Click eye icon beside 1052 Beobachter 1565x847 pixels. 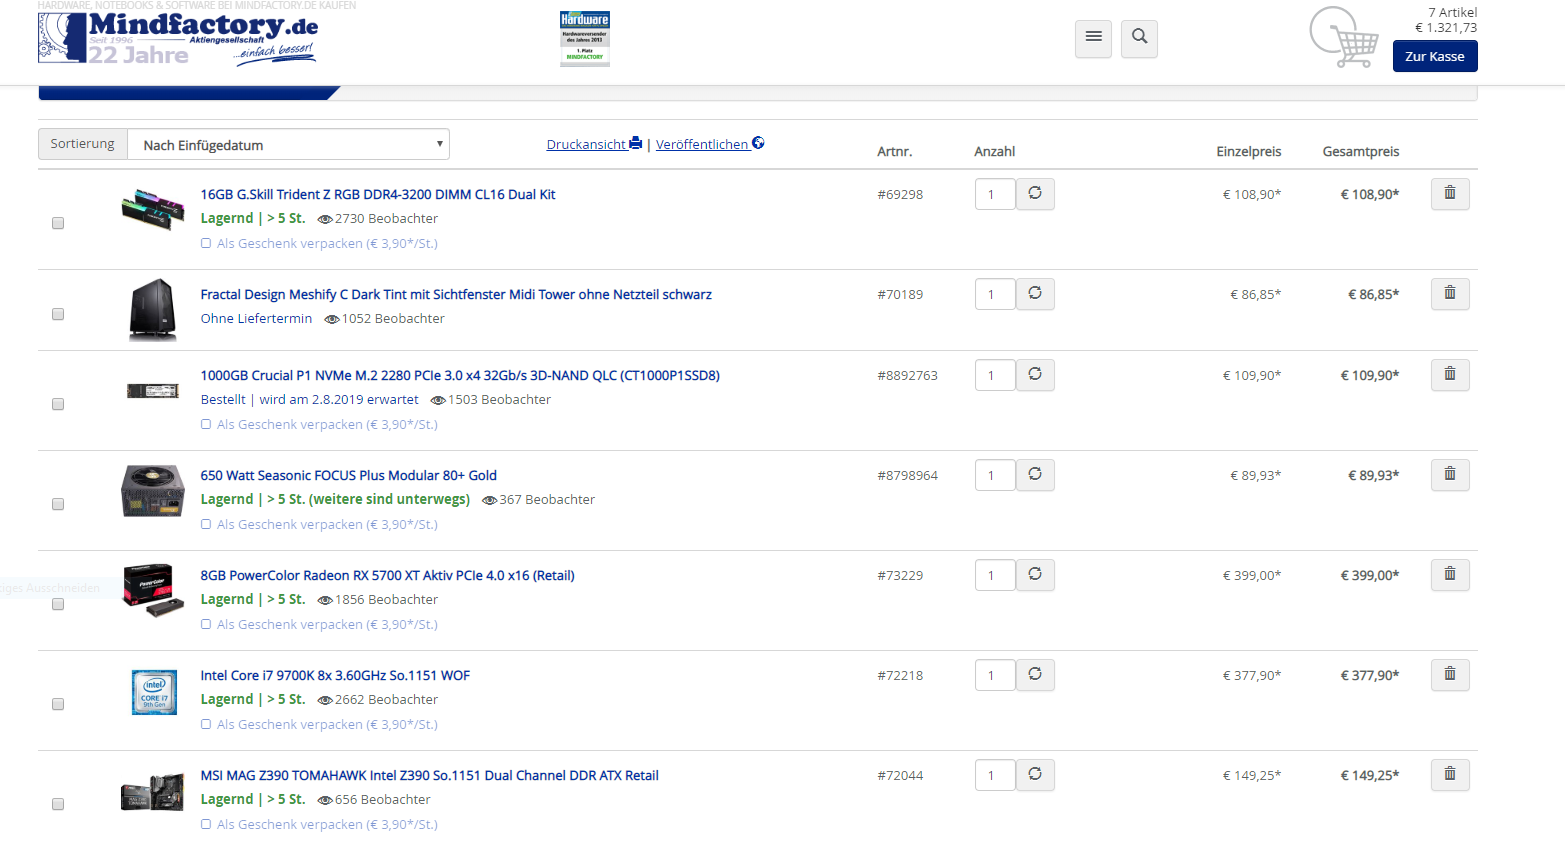tap(332, 319)
